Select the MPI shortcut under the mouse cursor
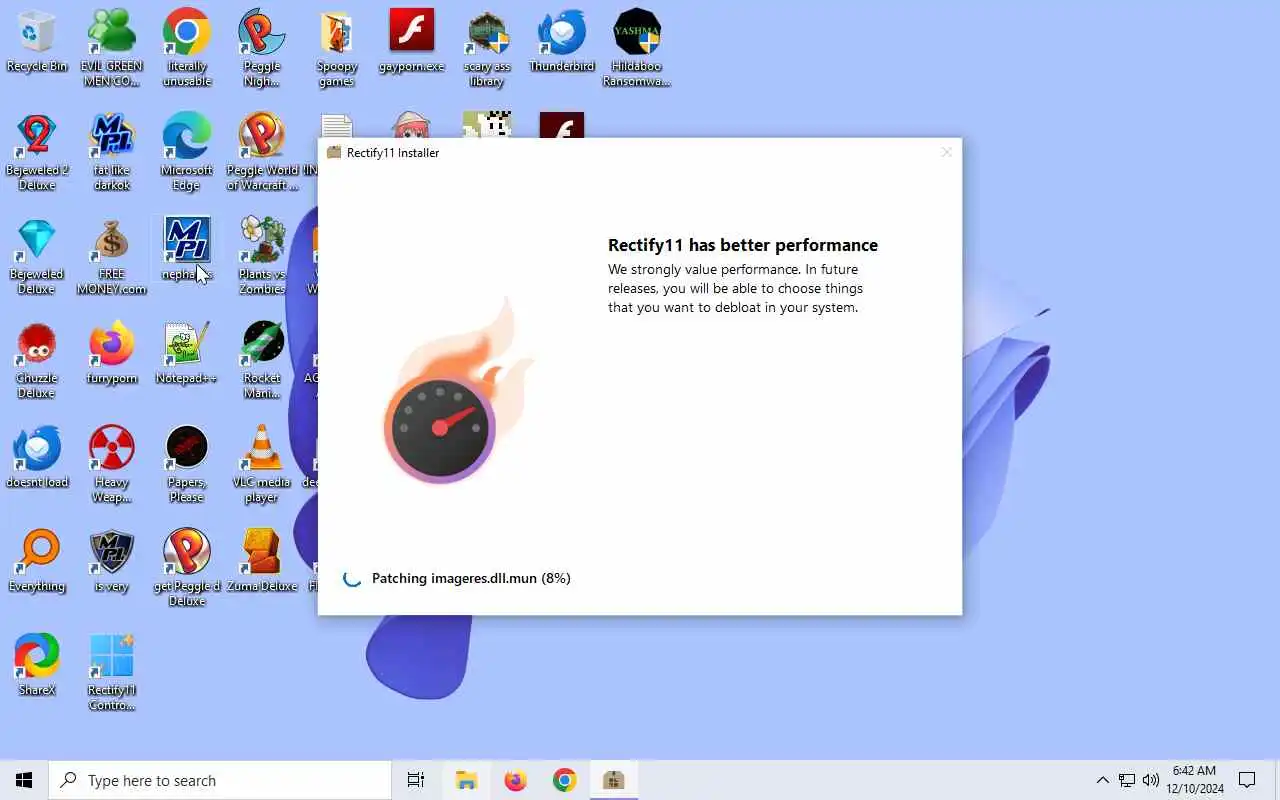Viewport: 1280px width, 800px height. coord(187,249)
